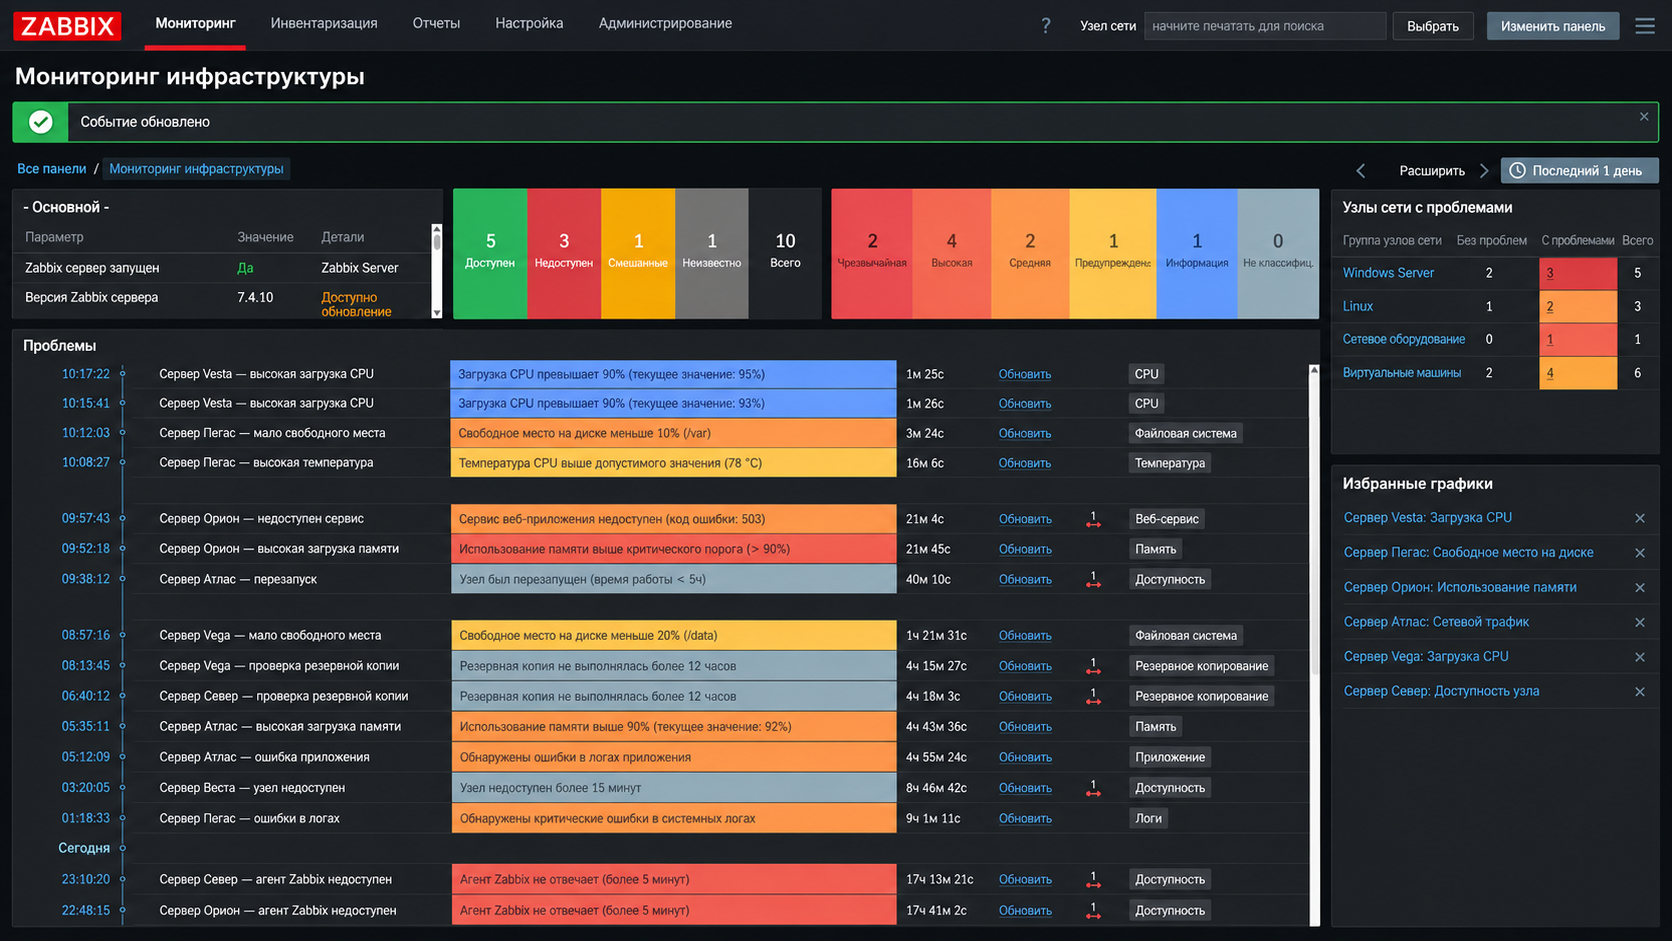This screenshot has width=1672, height=941.
Task: Click the Zabbix logo
Action: click(x=67, y=25)
